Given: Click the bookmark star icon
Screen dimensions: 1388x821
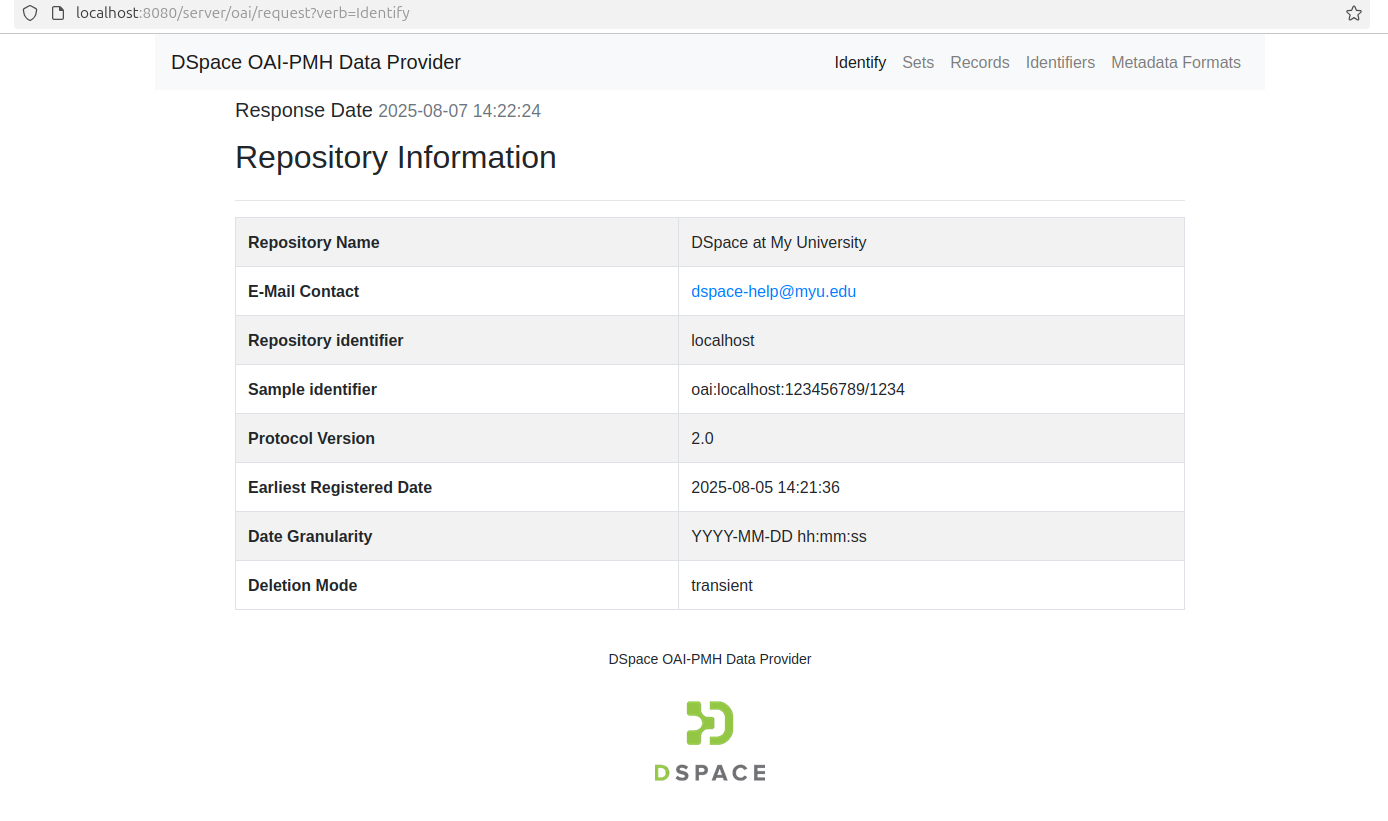Looking at the screenshot, I should [1353, 13].
